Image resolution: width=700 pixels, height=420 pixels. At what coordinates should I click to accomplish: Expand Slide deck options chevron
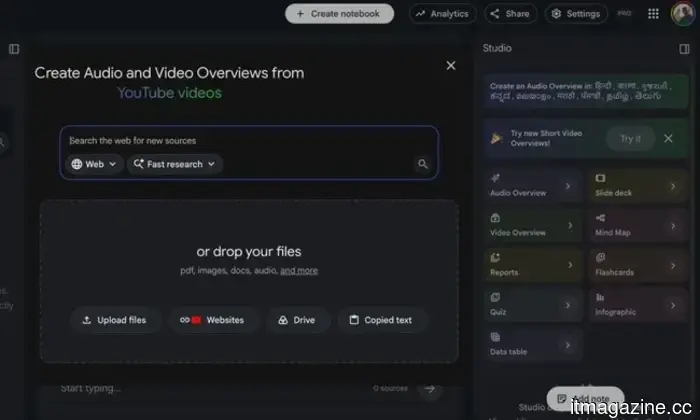pos(673,186)
